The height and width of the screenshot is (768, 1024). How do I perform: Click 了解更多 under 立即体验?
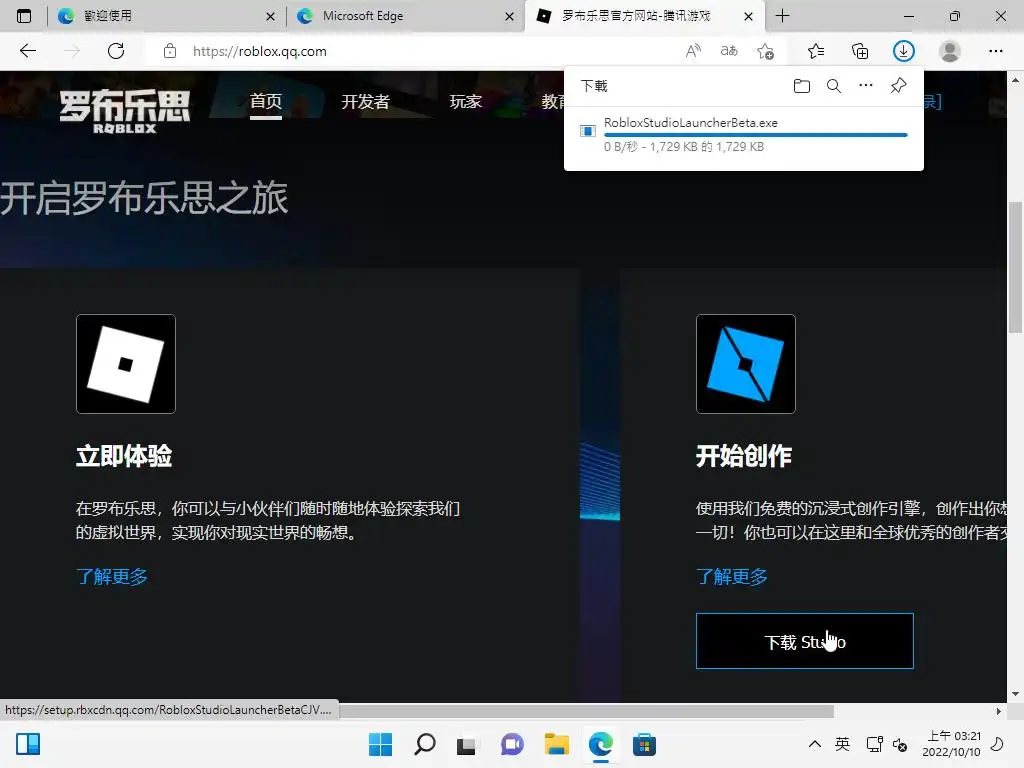112,577
